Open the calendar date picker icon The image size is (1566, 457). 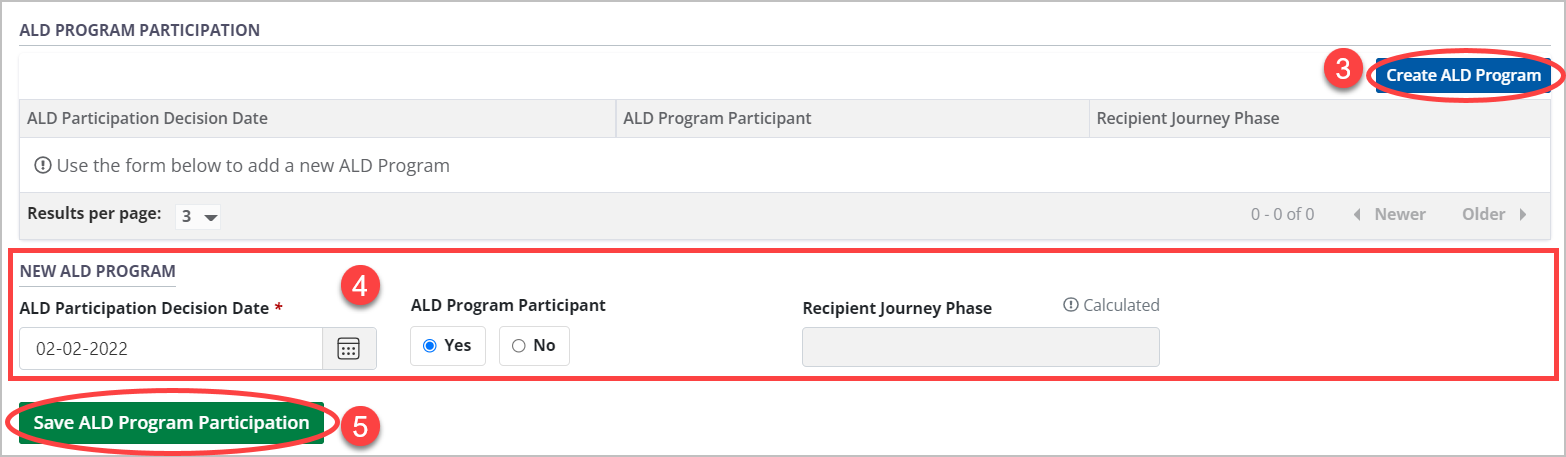348,348
